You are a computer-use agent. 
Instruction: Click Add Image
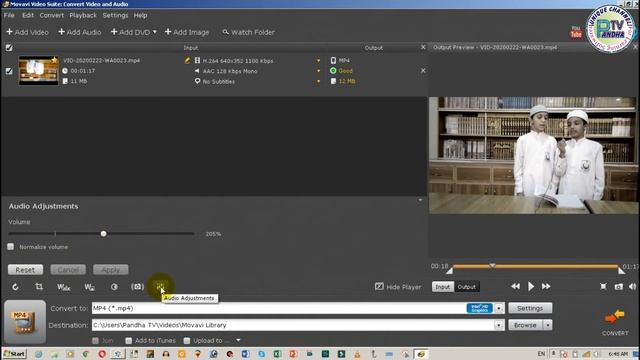[x=187, y=32]
